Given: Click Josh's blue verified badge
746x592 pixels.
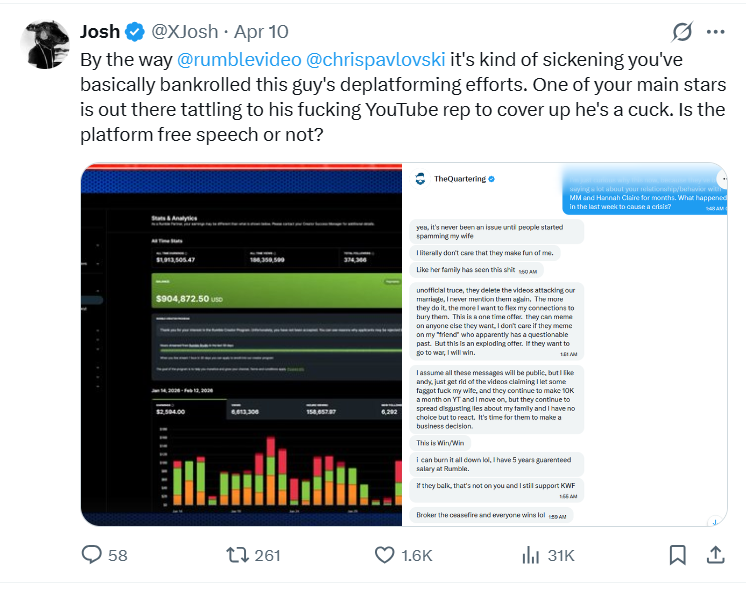Looking at the screenshot, I should click(x=134, y=32).
